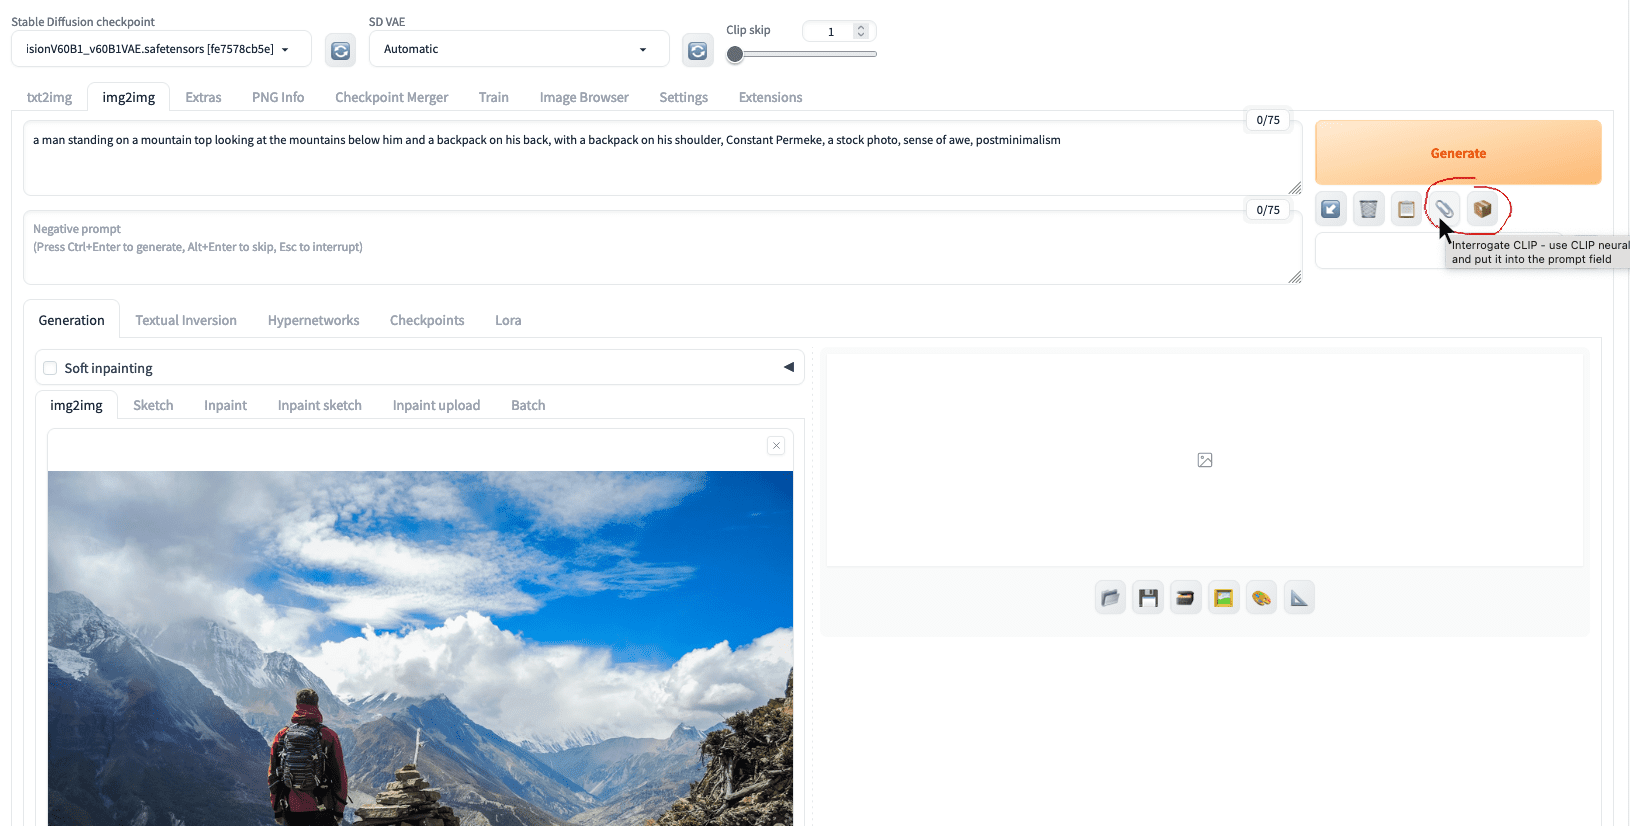Switch to the Batch sub-tab
Viewport: 1630px width, 826px height.
point(528,405)
